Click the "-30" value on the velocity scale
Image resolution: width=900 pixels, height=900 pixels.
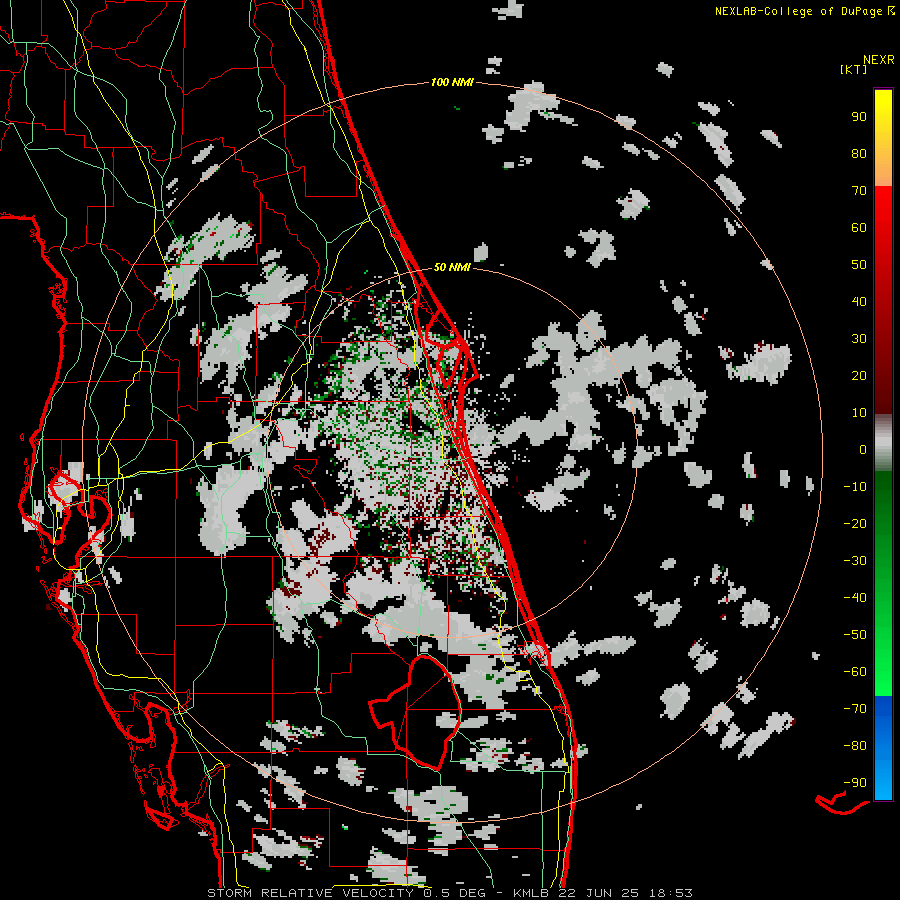855,561
